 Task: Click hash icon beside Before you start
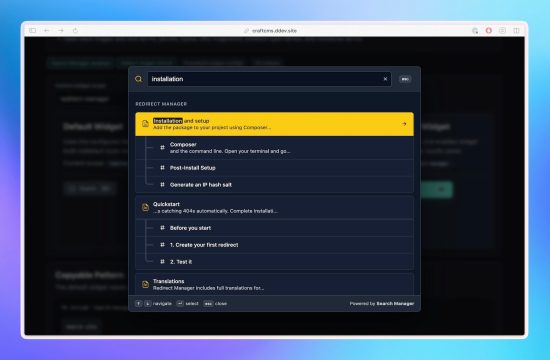(x=162, y=228)
